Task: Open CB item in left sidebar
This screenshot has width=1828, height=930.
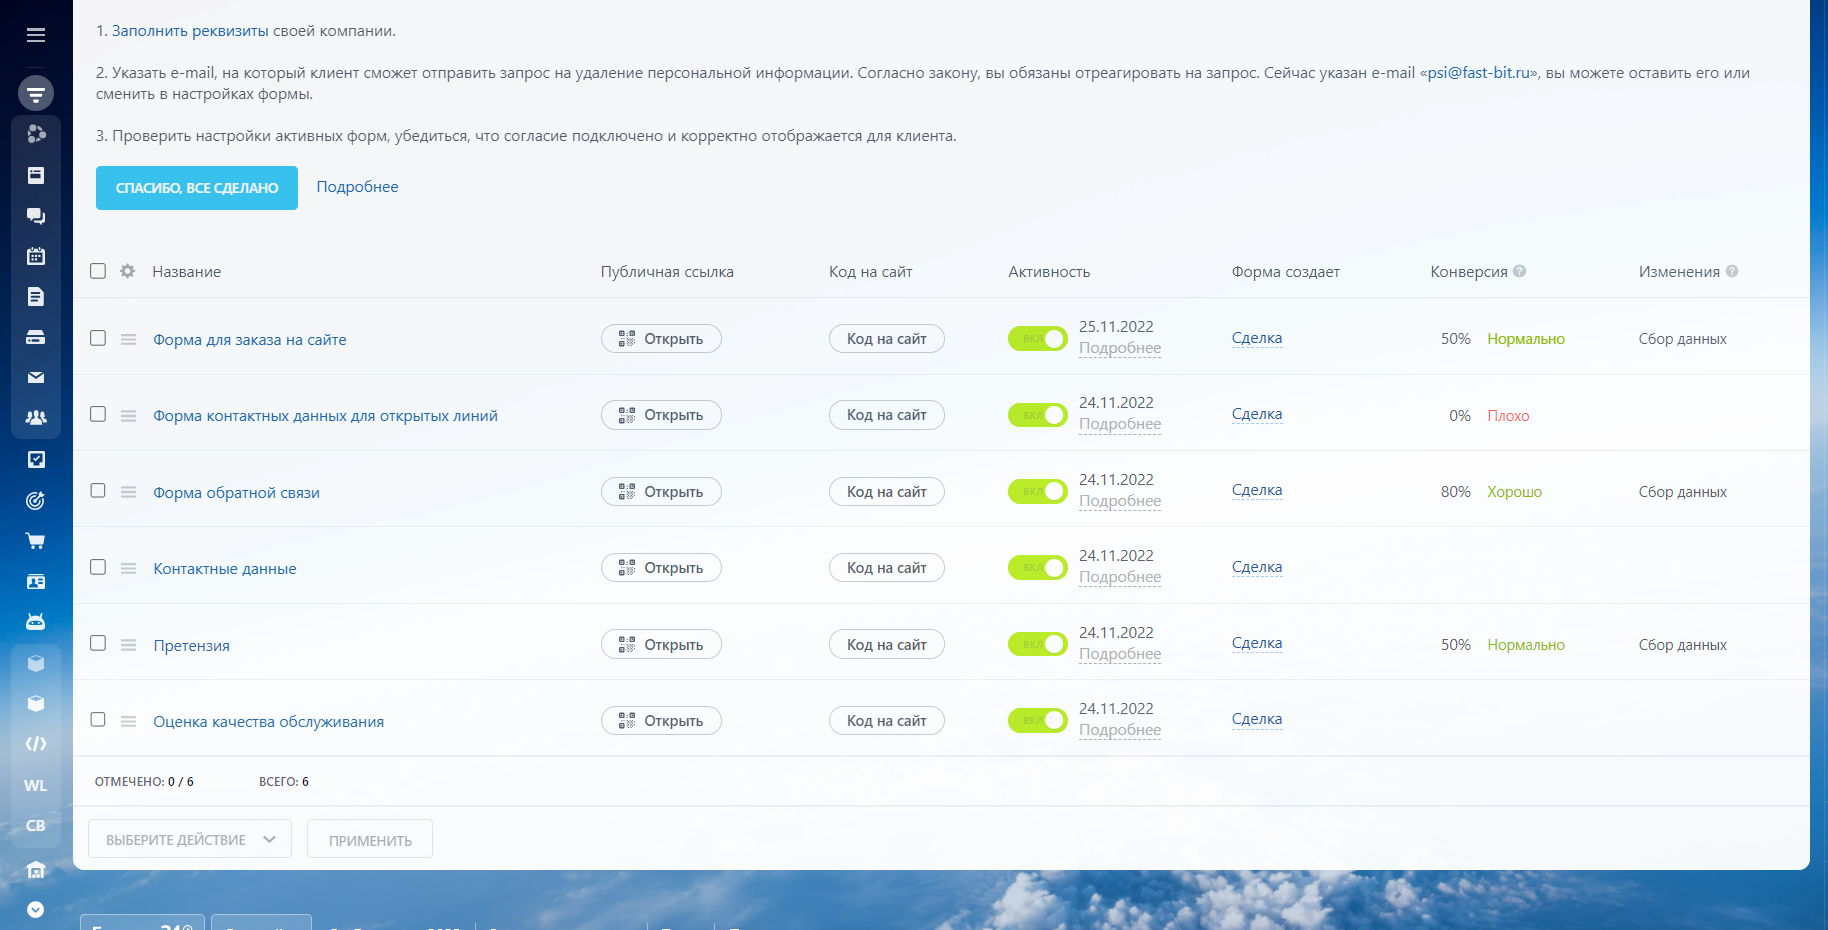Action: [x=36, y=826]
